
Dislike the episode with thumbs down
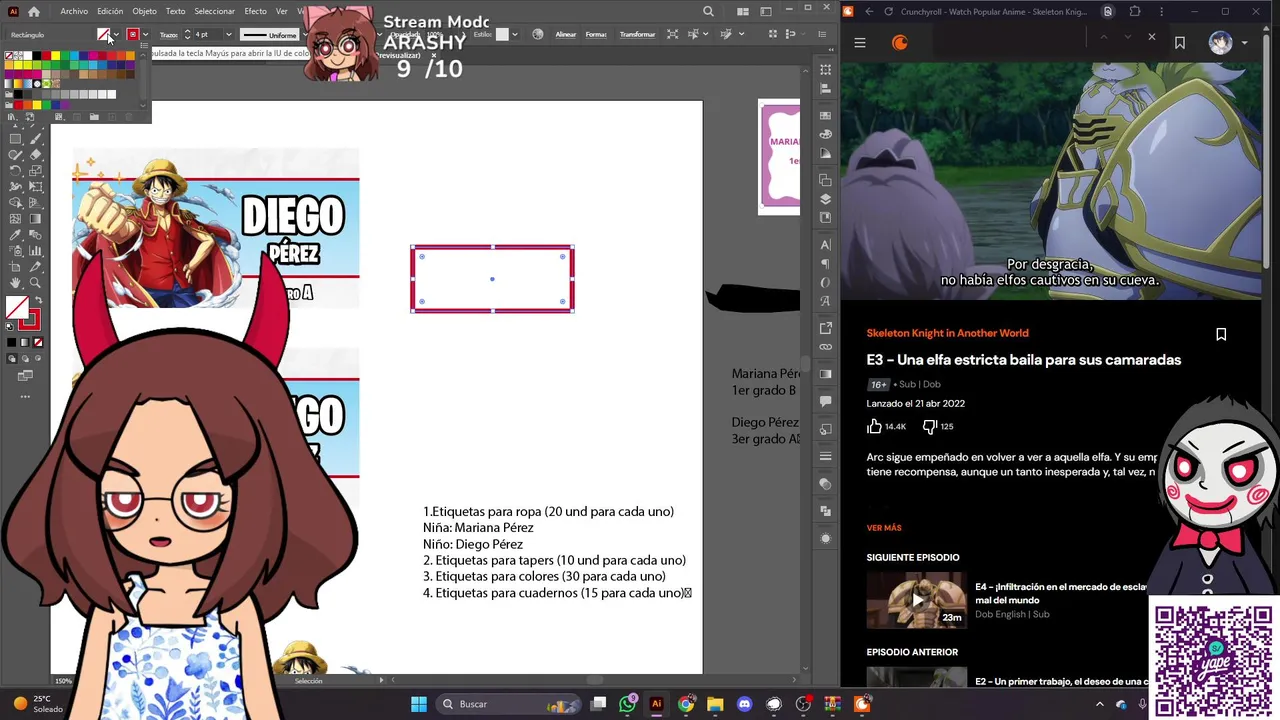929,426
